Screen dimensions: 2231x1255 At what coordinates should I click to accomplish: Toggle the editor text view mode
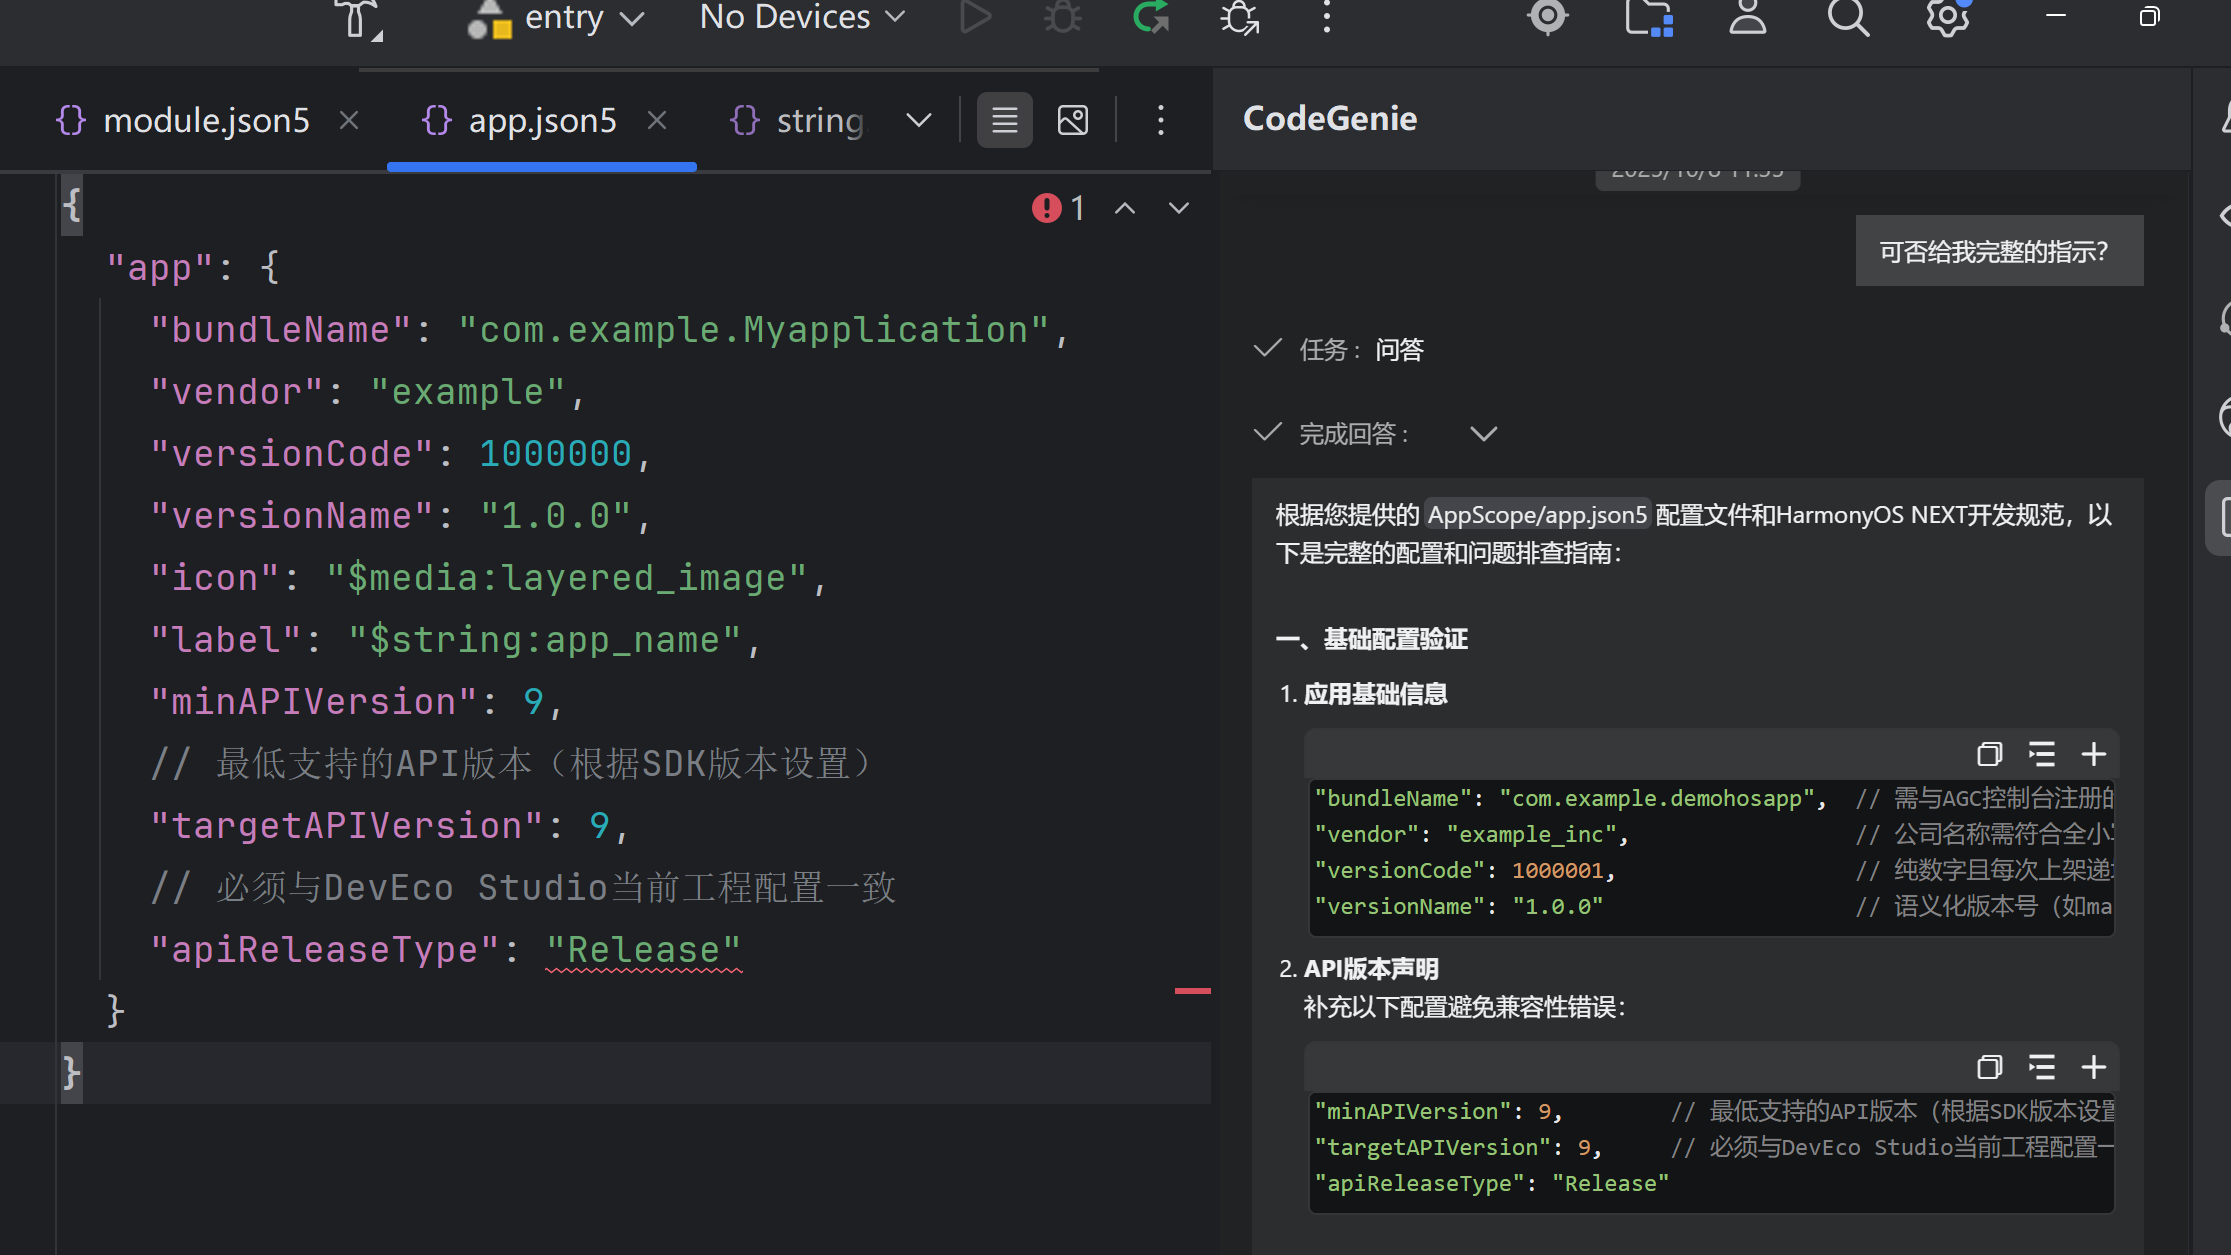(1004, 121)
